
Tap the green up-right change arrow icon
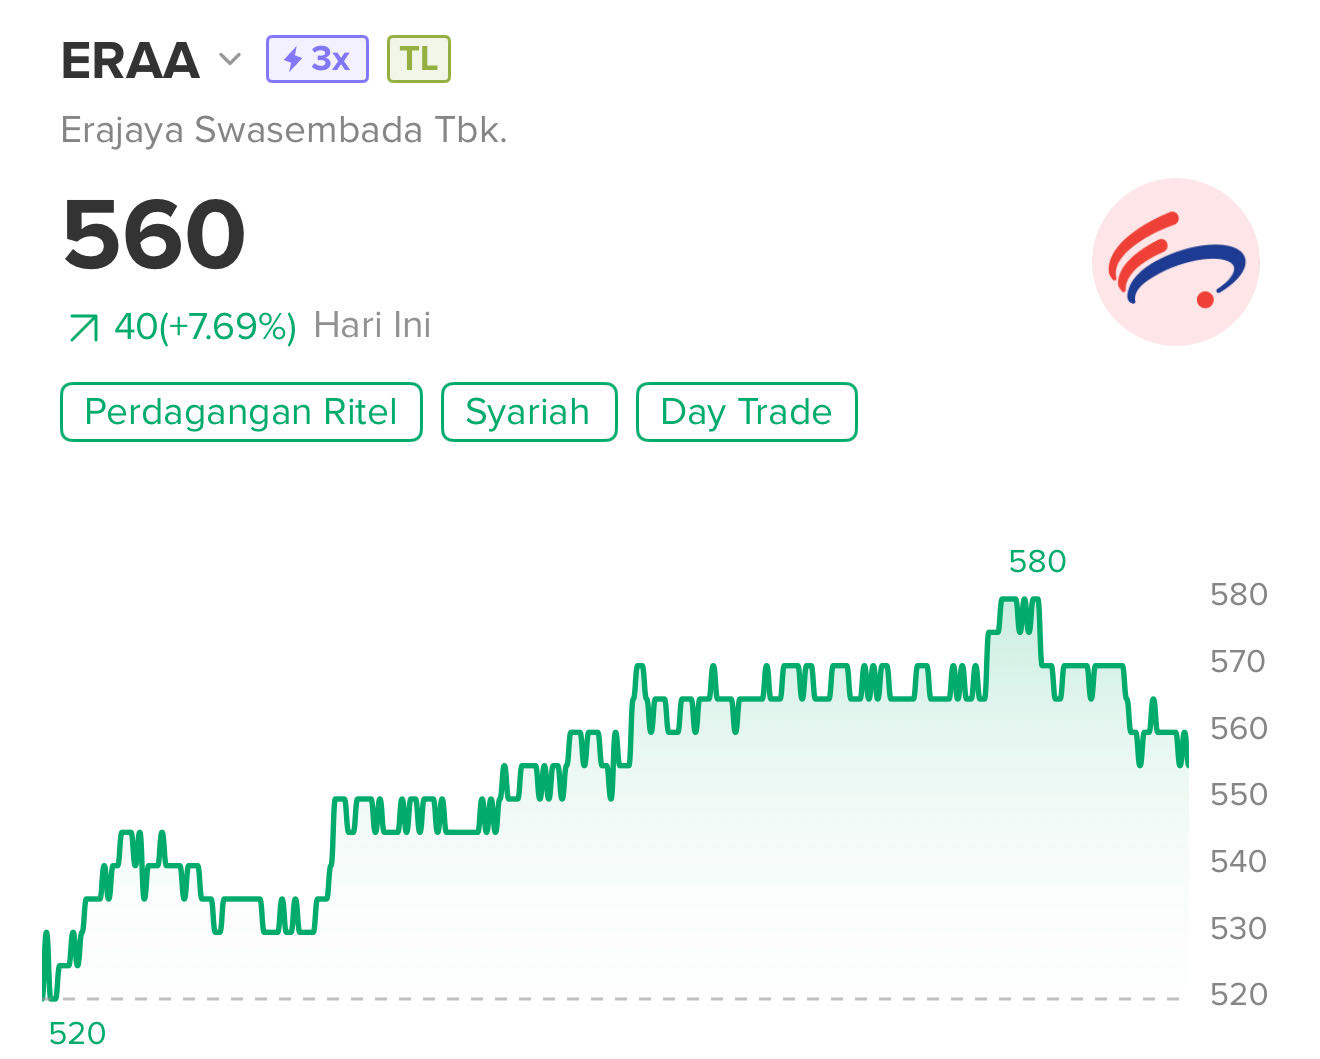(83, 327)
